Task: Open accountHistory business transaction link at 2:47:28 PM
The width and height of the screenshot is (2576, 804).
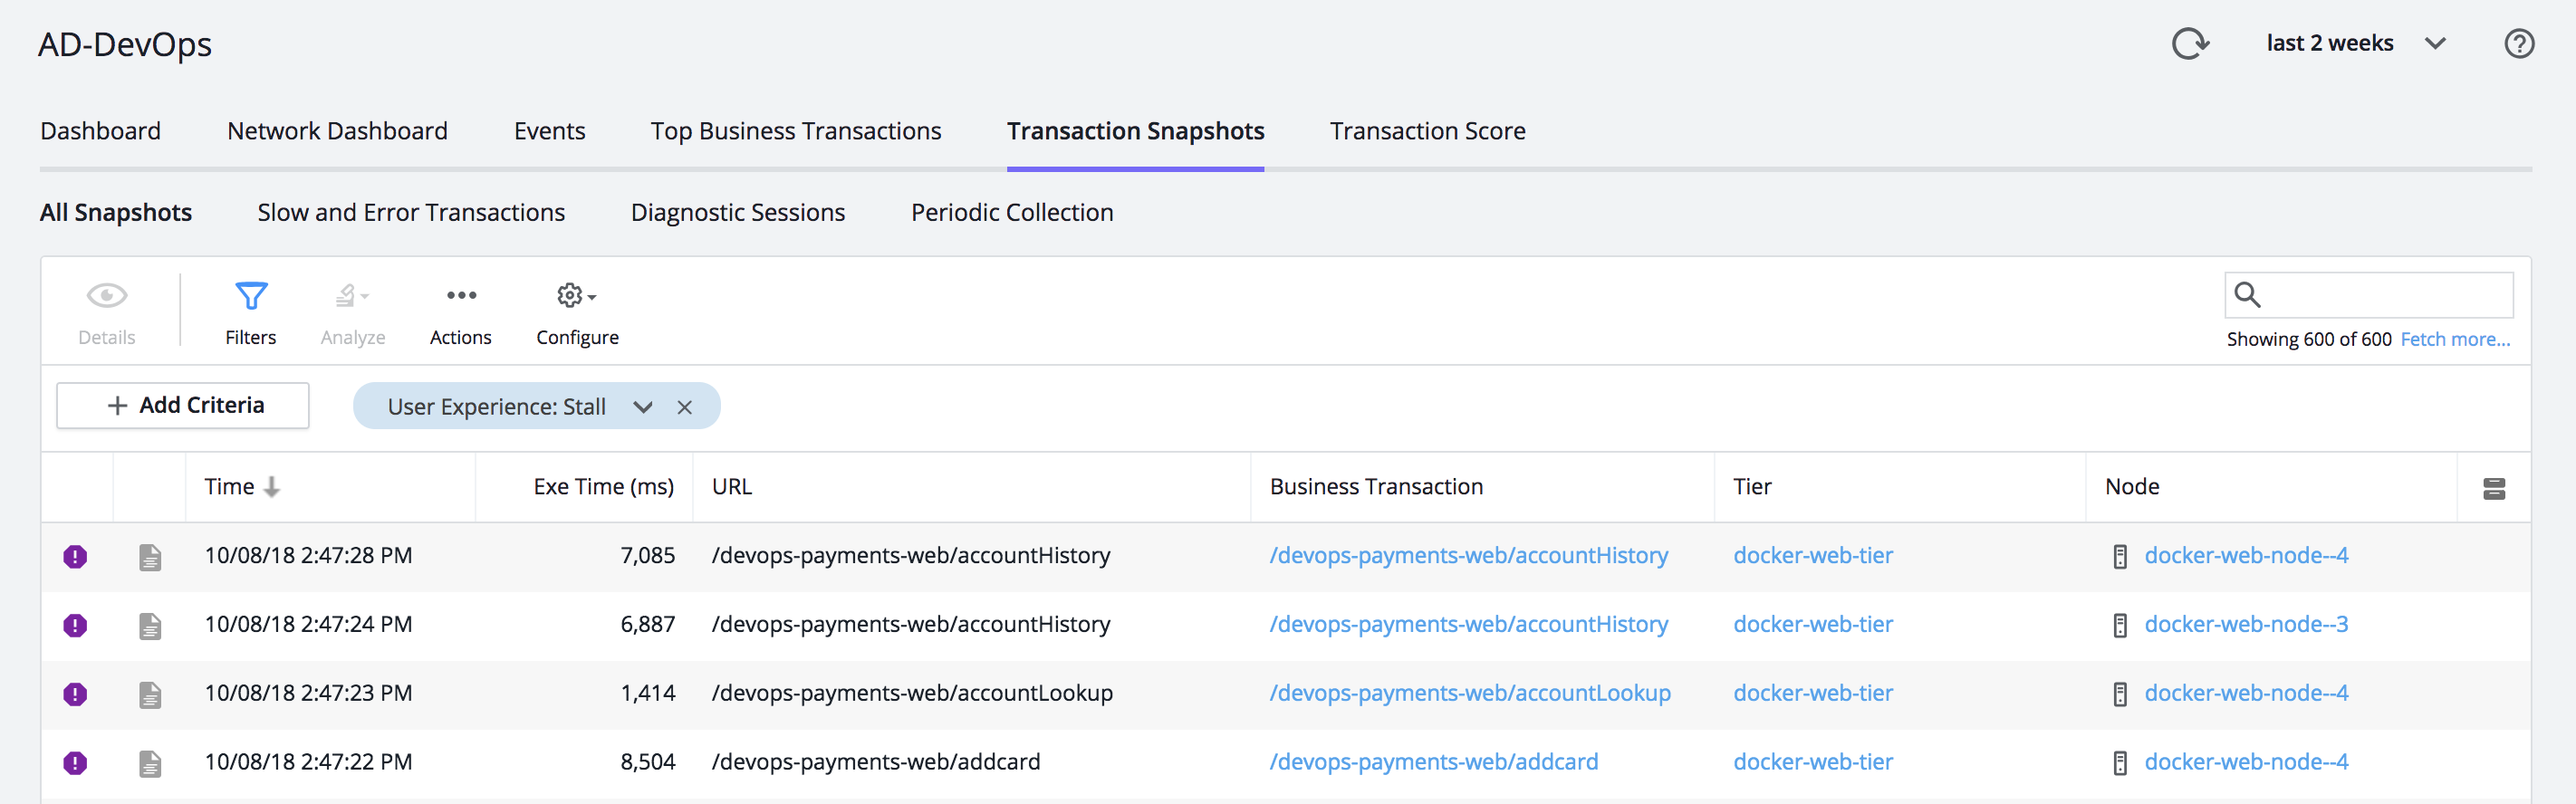Action: click(1469, 556)
